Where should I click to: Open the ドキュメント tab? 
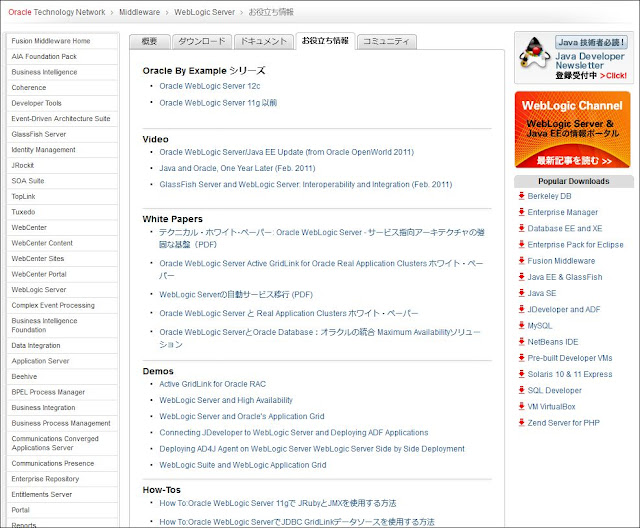264,41
